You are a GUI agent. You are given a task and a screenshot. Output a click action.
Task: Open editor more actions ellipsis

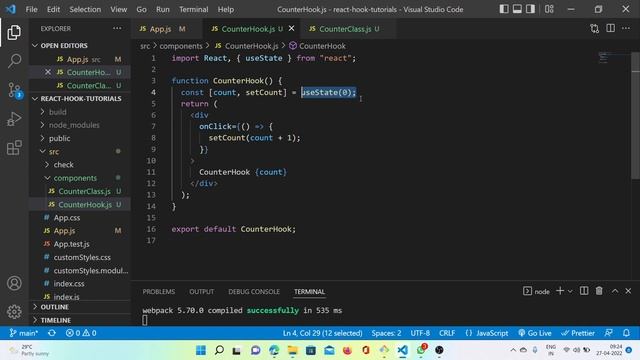point(626,29)
